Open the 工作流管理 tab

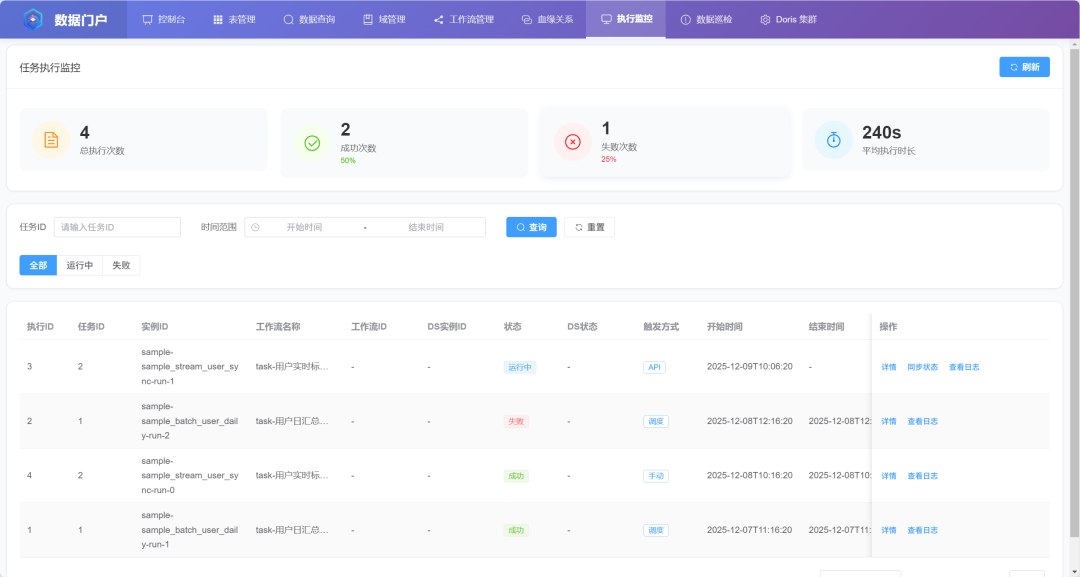click(464, 19)
